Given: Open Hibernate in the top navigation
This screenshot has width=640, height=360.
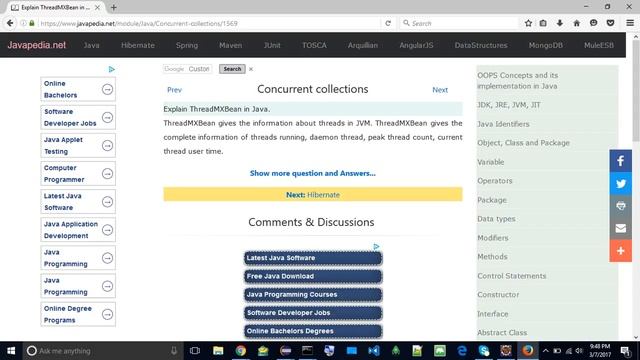Looking at the screenshot, I should (x=138, y=45).
